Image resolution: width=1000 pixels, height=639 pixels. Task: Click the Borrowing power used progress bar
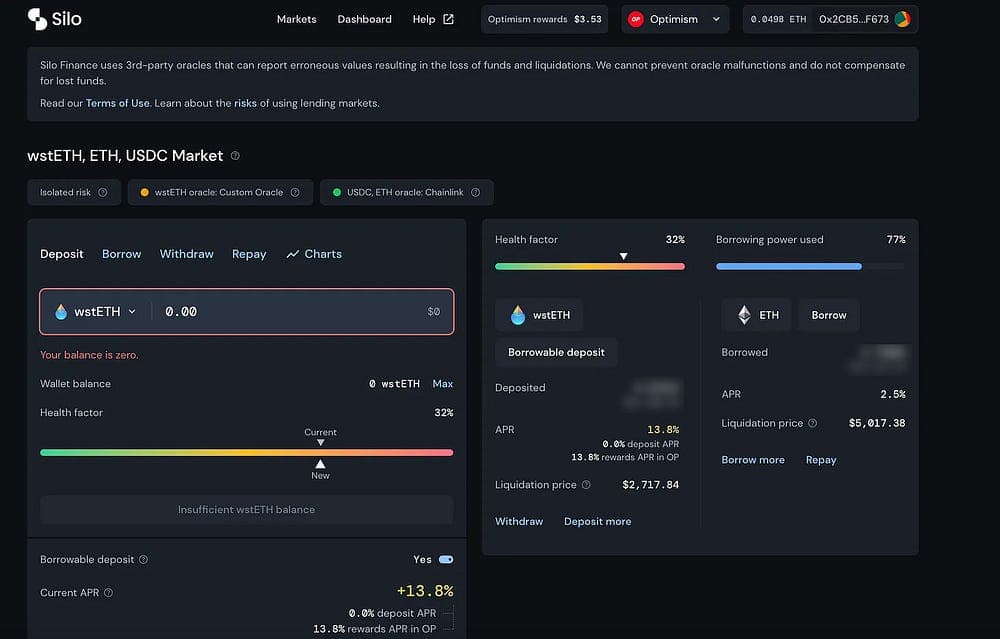[x=811, y=267]
